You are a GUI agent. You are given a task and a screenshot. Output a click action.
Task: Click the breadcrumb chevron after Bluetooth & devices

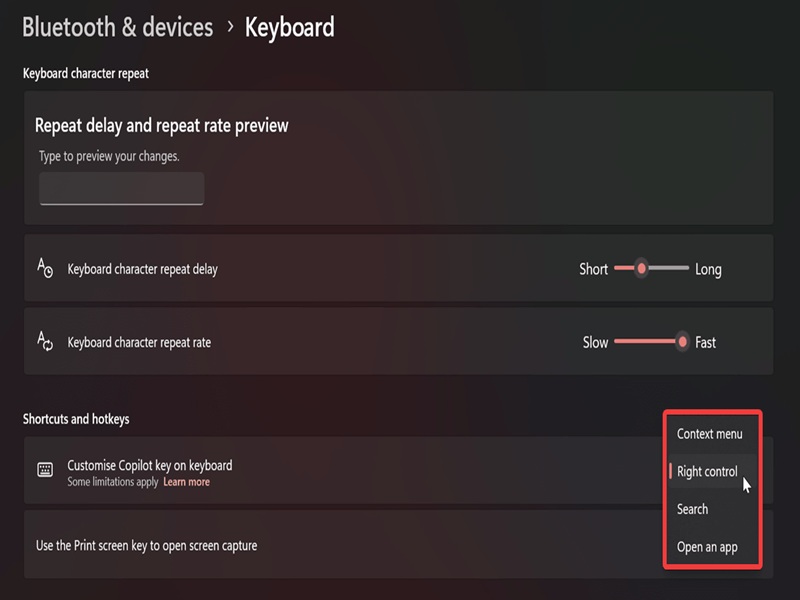pyautogui.click(x=231, y=26)
